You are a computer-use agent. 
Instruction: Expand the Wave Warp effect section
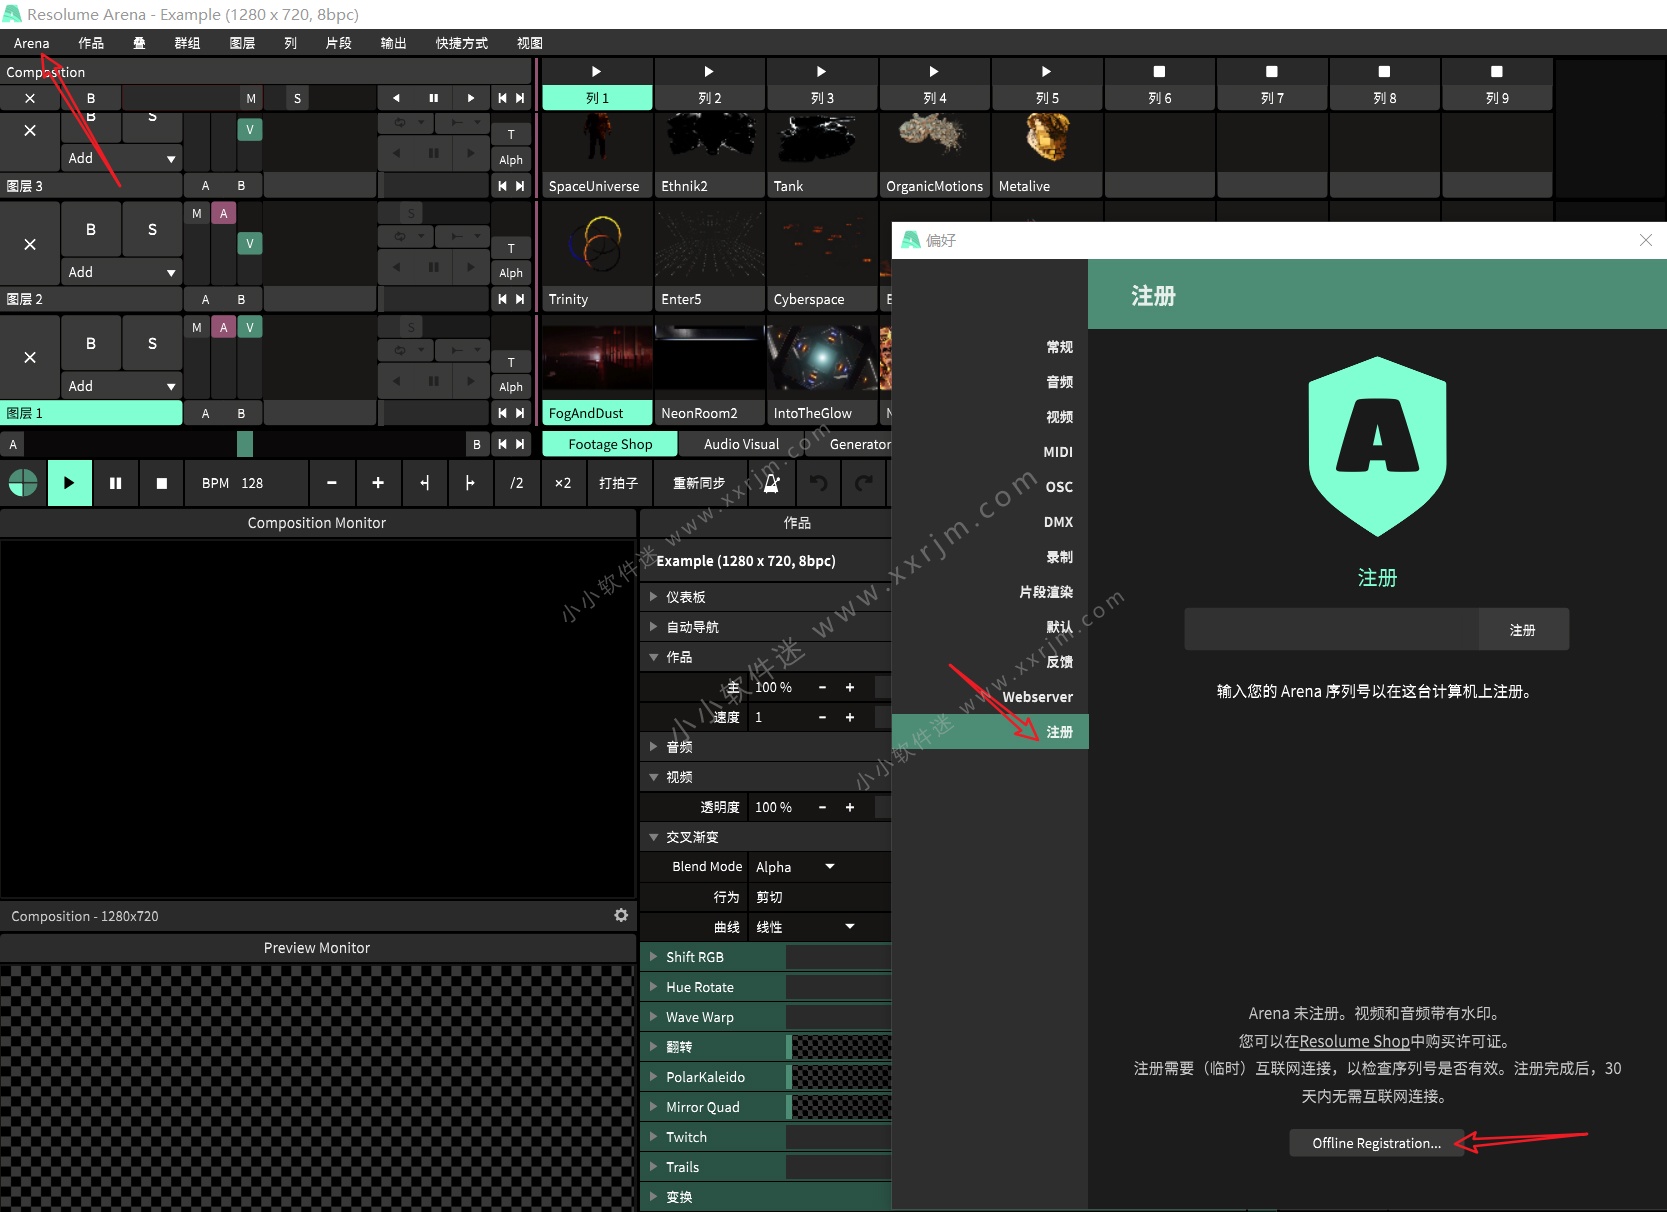coord(653,1016)
